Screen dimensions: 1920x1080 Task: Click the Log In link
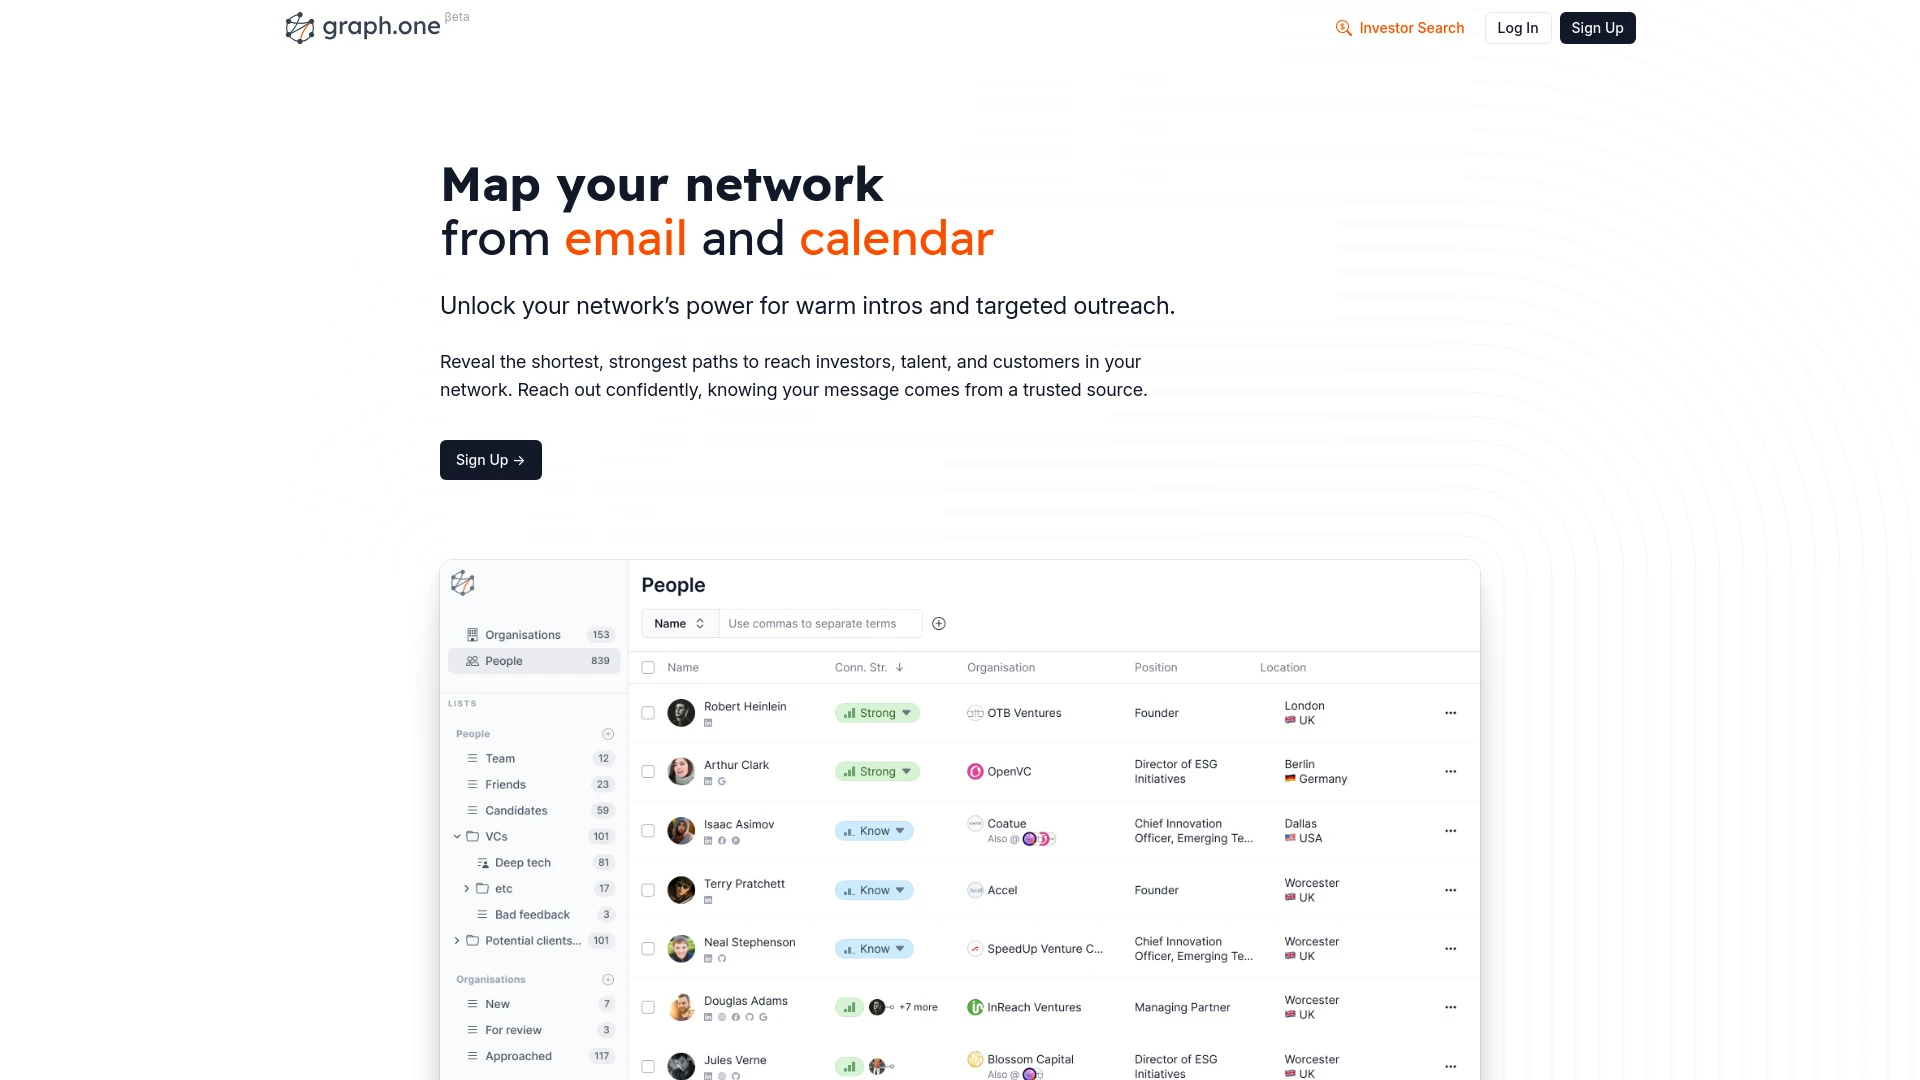[1518, 28]
